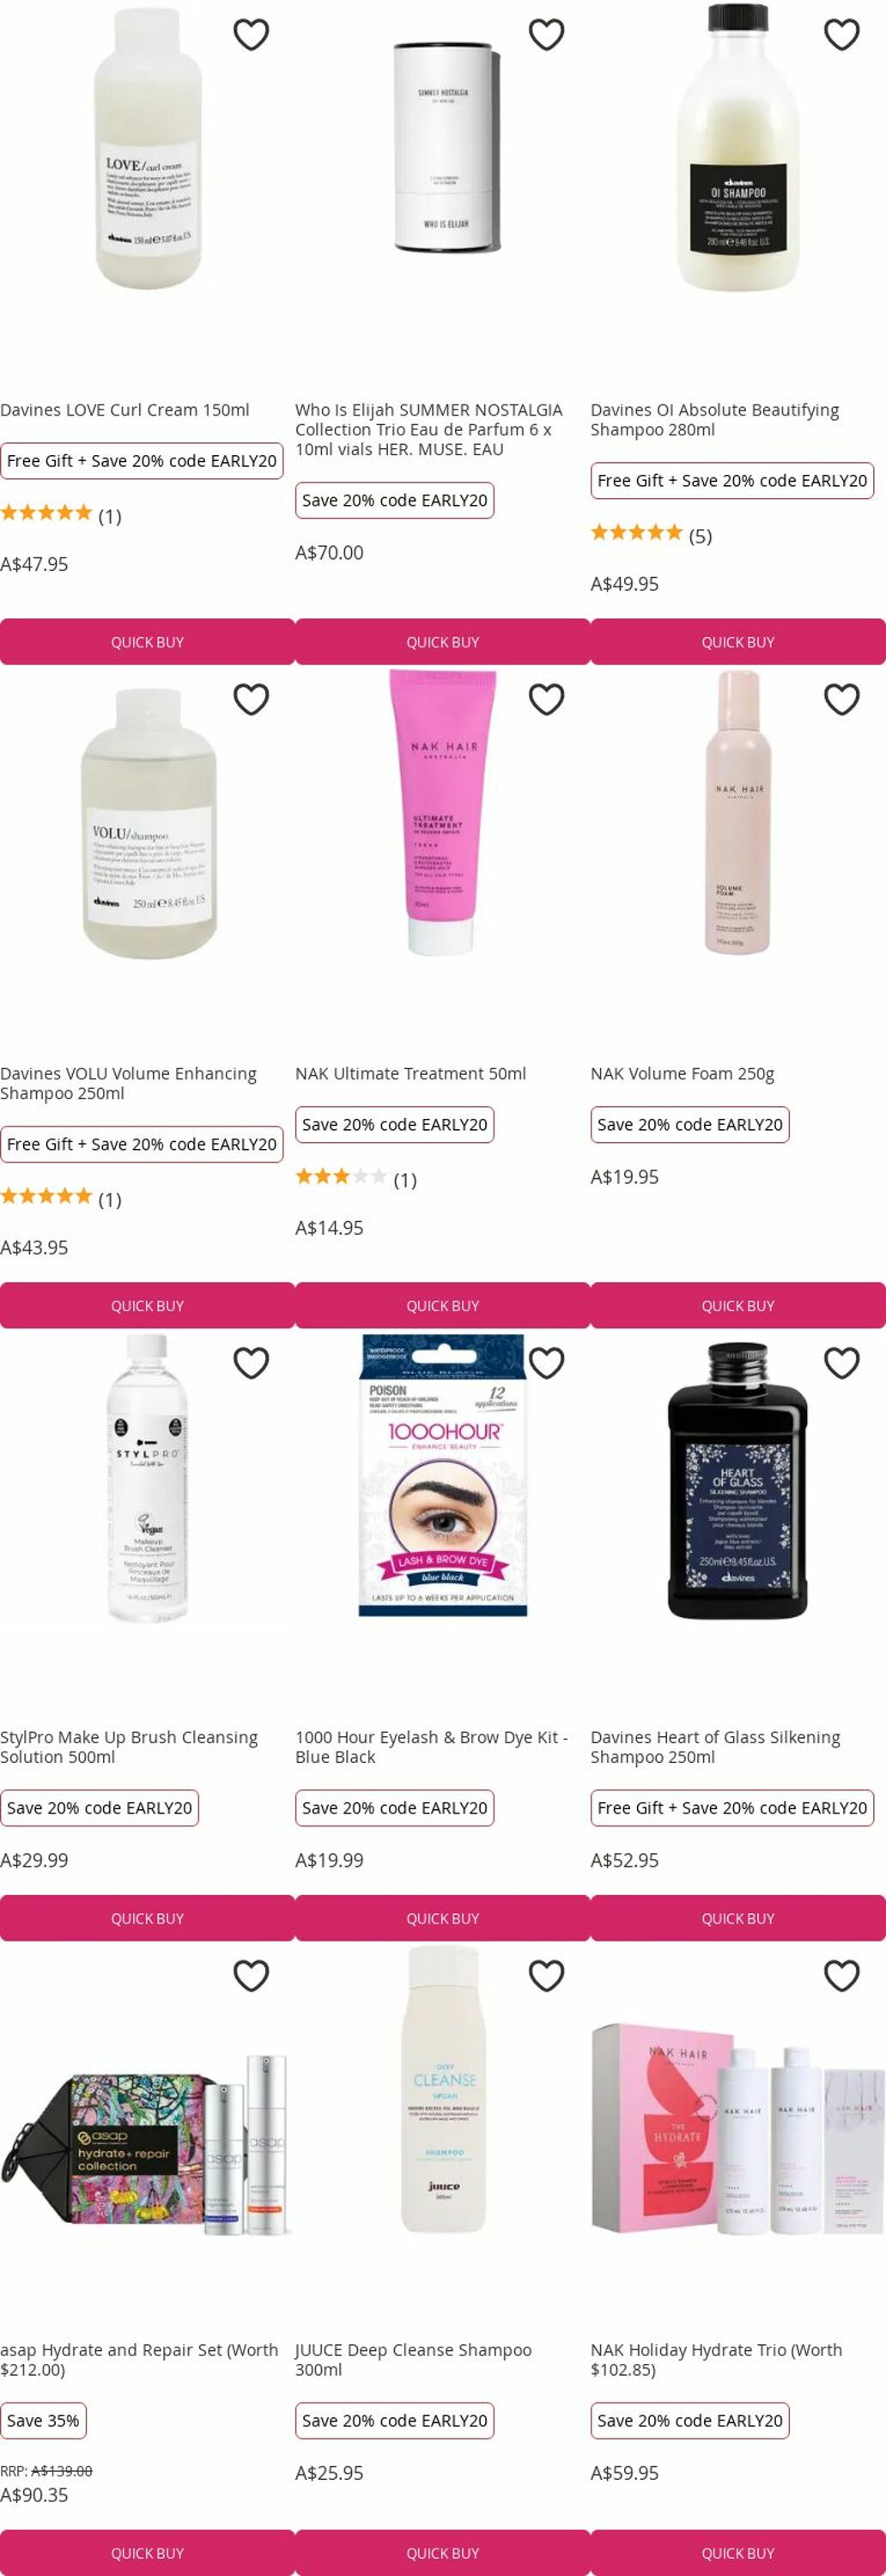Image resolution: width=886 pixels, height=2576 pixels.
Task: Toggle wishlist heart for Davines VOLU Shampoo
Action: (251, 699)
